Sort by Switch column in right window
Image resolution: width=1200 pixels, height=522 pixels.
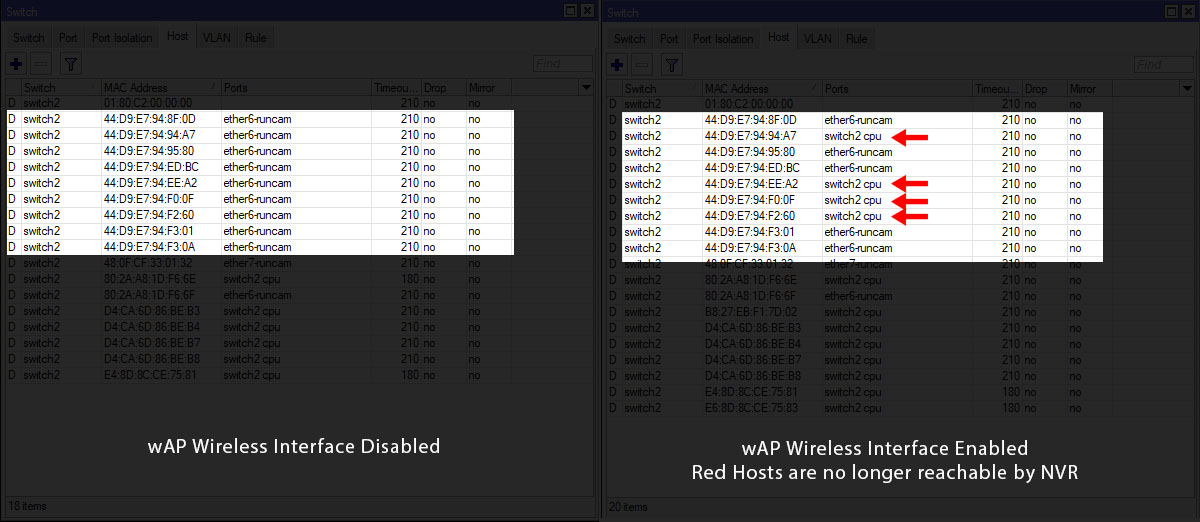click(661, 89)
